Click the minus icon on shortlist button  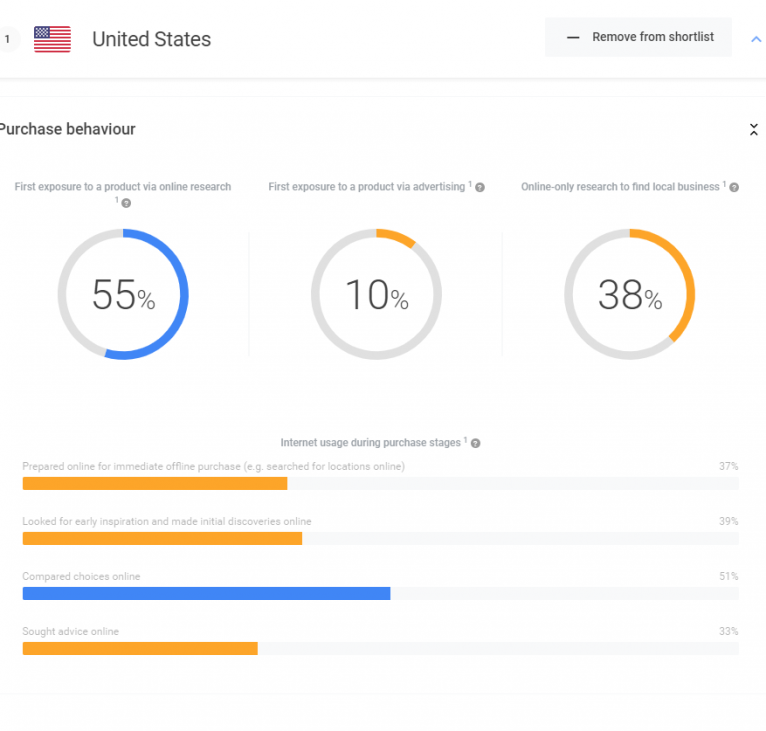tap(573, 38)
